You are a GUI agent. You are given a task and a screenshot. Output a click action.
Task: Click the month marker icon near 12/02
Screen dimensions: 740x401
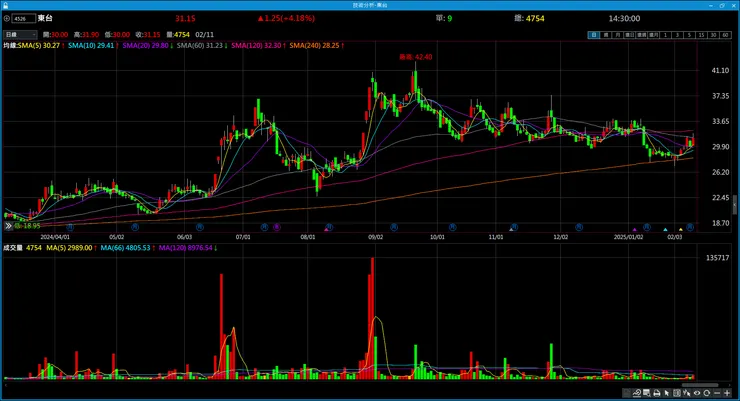(x=579, y=227)
